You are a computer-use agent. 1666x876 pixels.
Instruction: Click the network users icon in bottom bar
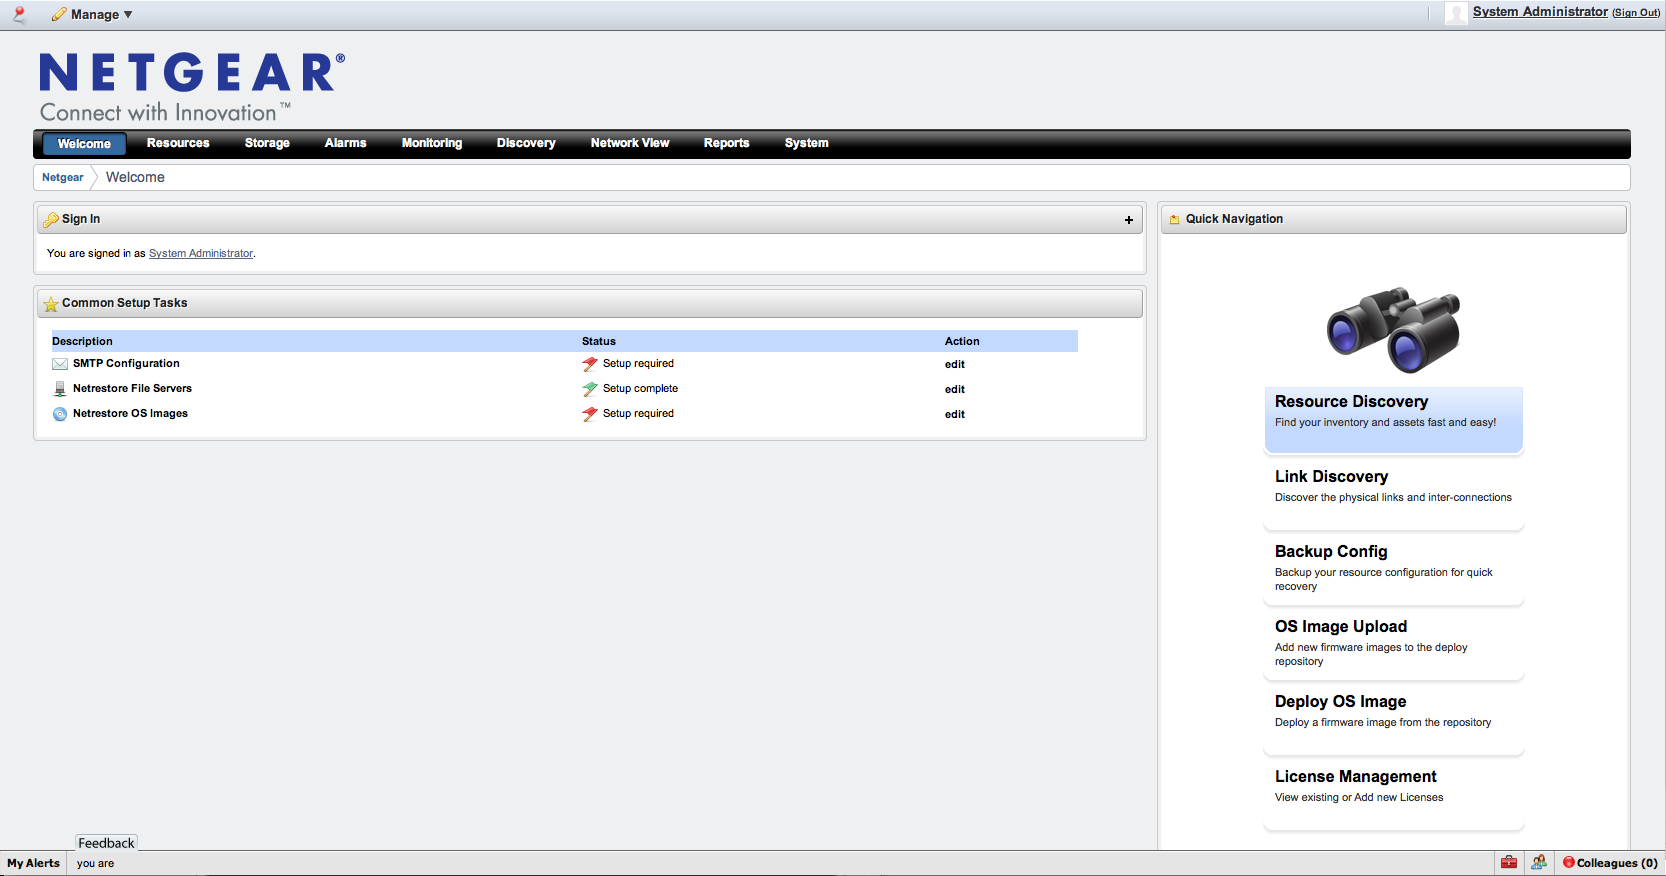click(1539, 862)
